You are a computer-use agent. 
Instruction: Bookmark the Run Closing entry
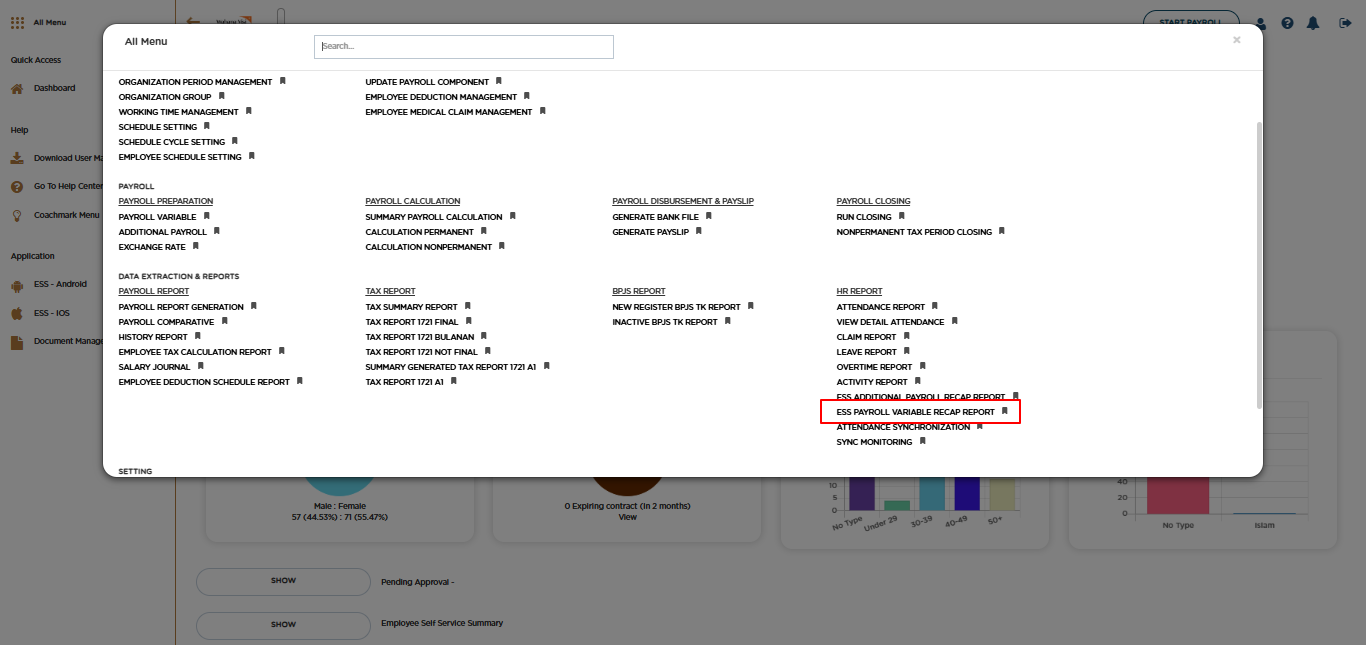click(x=902, y=216)
